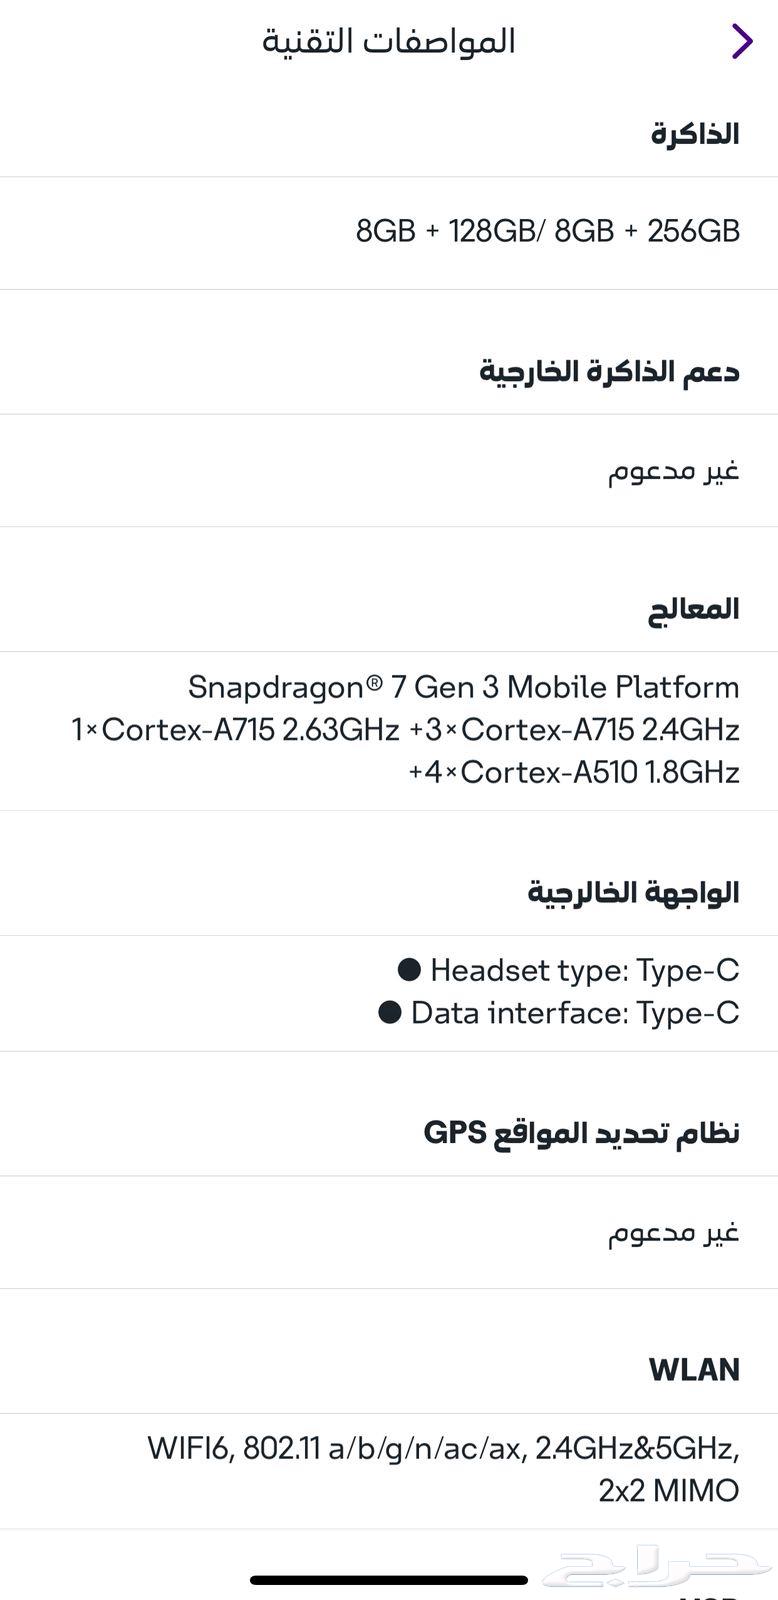The height and width of the screenshot is (1600, 778).
Task: Click the Snapdragon 7 Gen 3 text
Action: click(x=463, y=687)
